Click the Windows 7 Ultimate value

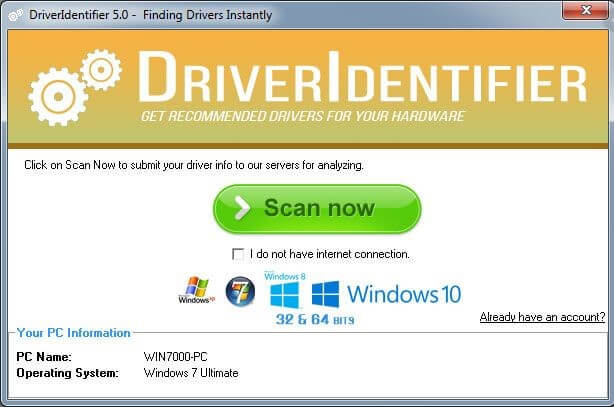point(191,373)
